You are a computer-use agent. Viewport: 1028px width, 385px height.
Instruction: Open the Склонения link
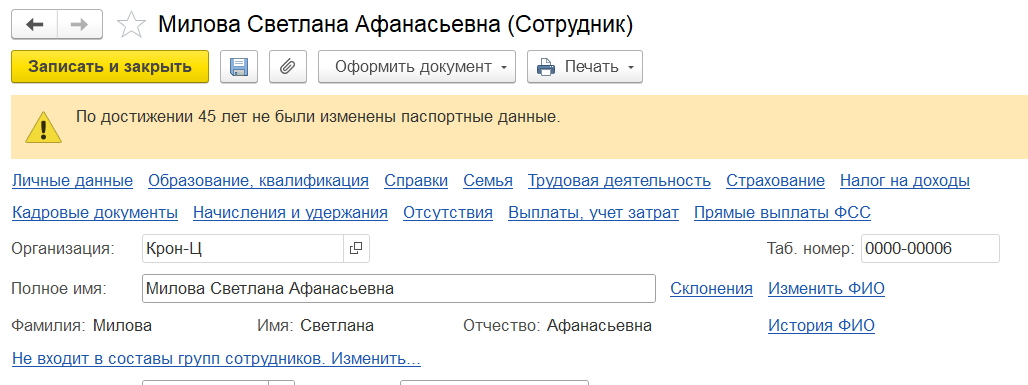[711, 289]
